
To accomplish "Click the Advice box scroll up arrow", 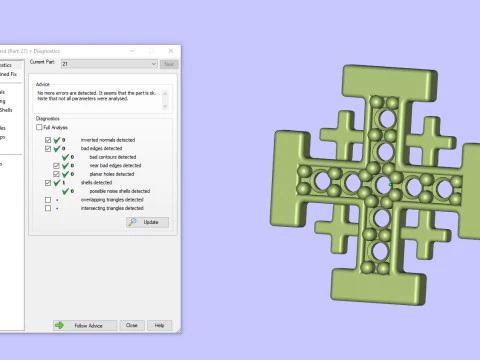I will coord(165,93).
